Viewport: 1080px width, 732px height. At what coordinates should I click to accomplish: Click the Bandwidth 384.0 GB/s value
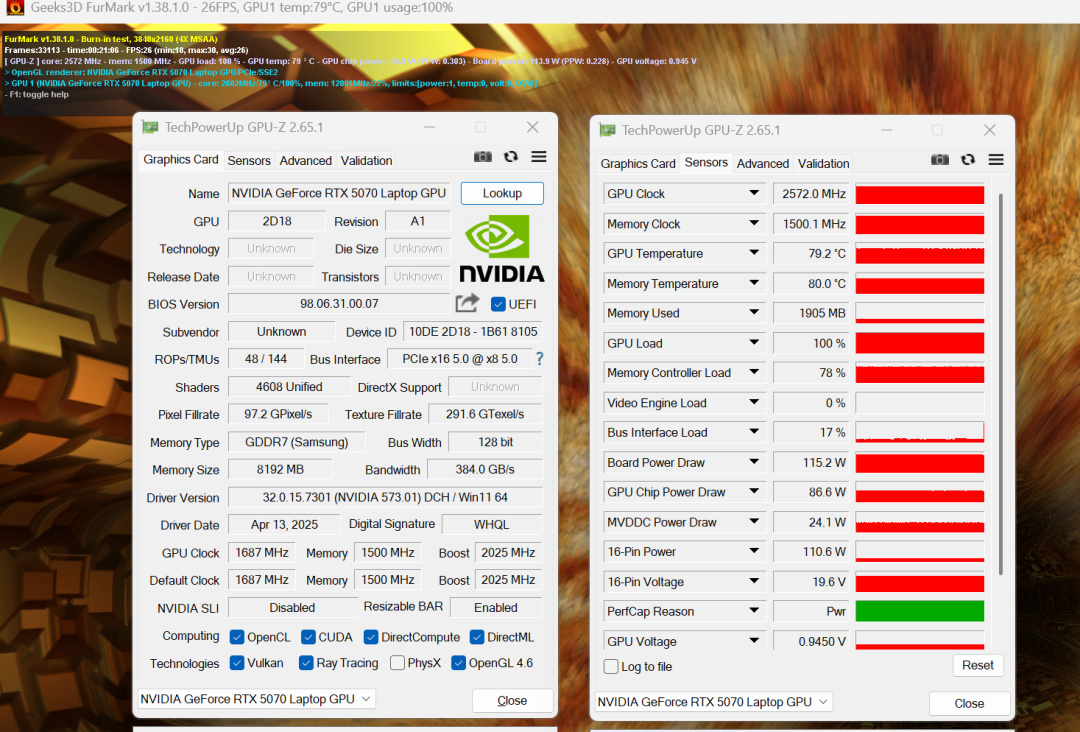485,470
